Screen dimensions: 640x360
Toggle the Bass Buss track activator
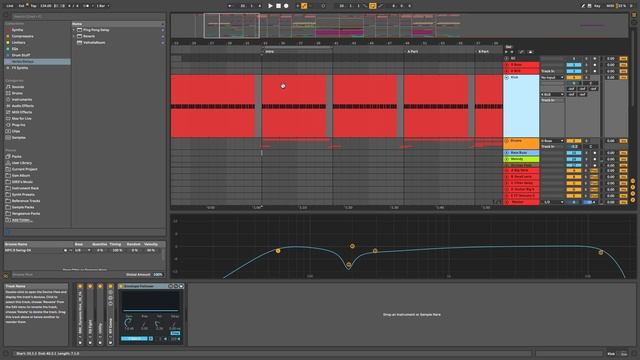click(574, 153)
